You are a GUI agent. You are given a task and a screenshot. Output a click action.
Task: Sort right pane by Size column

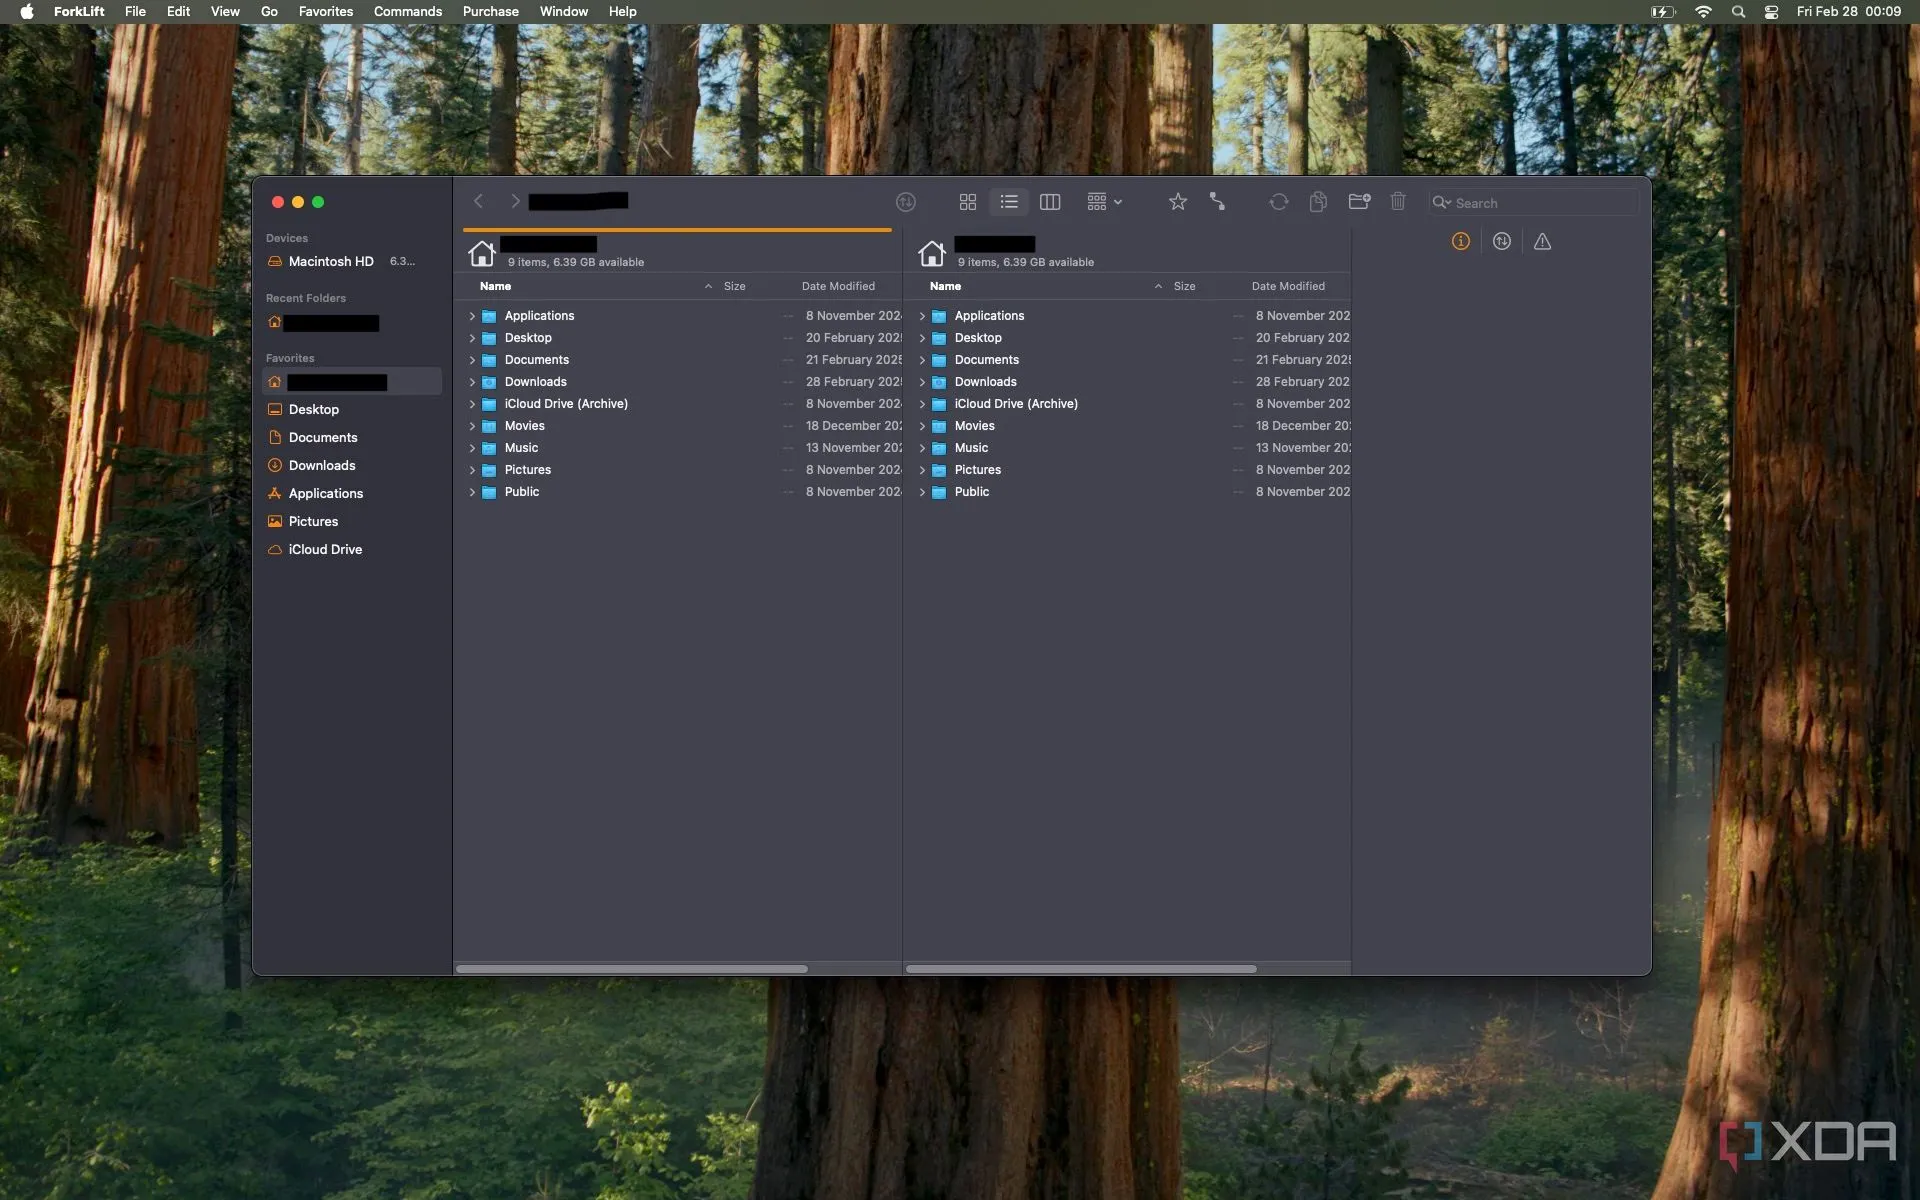pos(1184,286)
